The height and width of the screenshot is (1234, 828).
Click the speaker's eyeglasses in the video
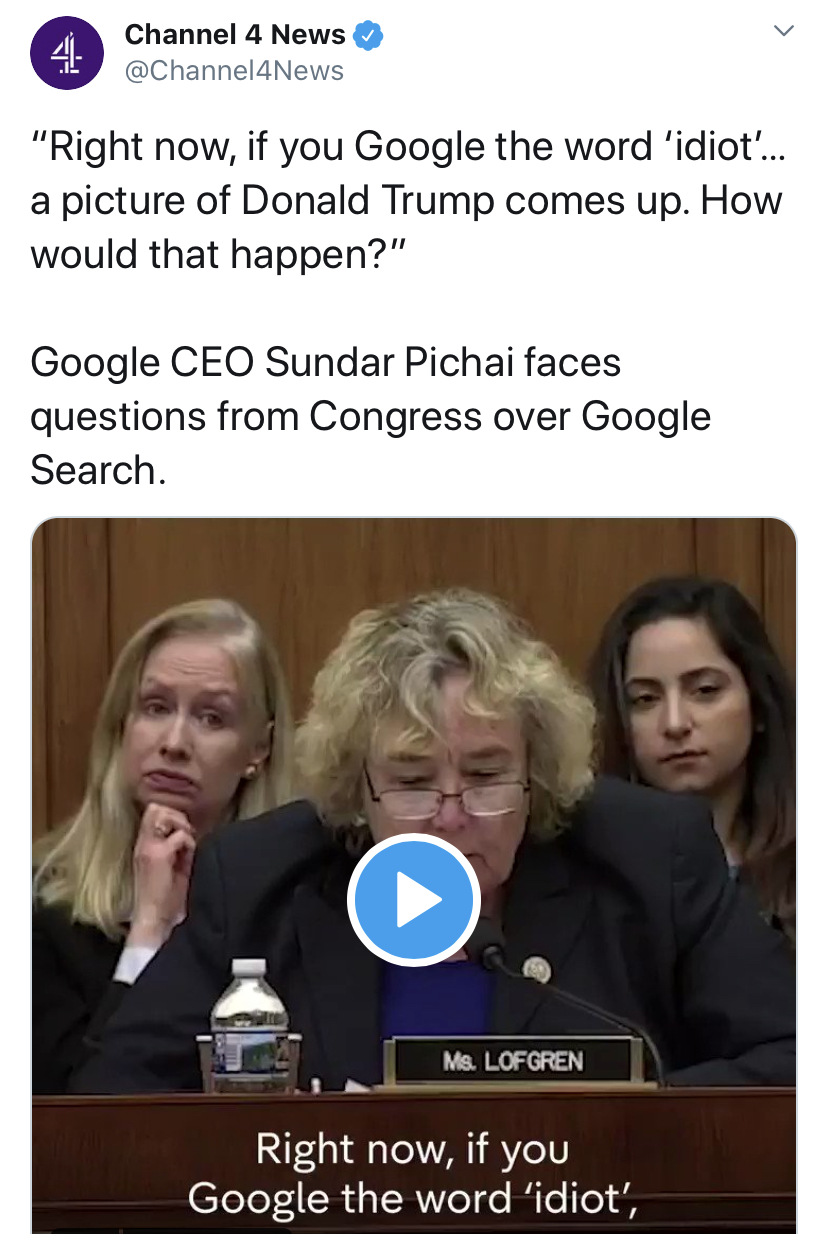[x=447, y=797]
